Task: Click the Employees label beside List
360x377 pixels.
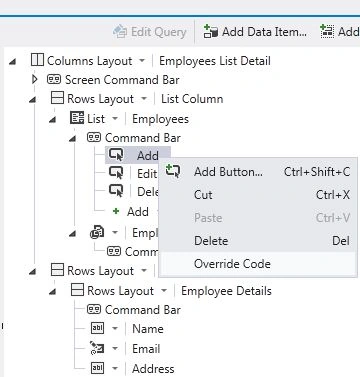Action: tap(161, 119)
